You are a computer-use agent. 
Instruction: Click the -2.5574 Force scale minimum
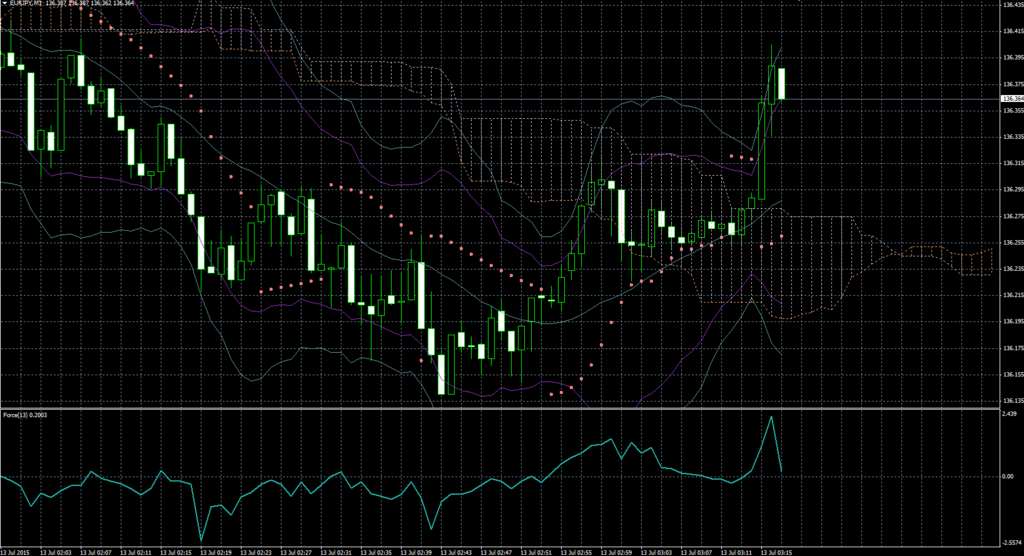pos(1012,543)
